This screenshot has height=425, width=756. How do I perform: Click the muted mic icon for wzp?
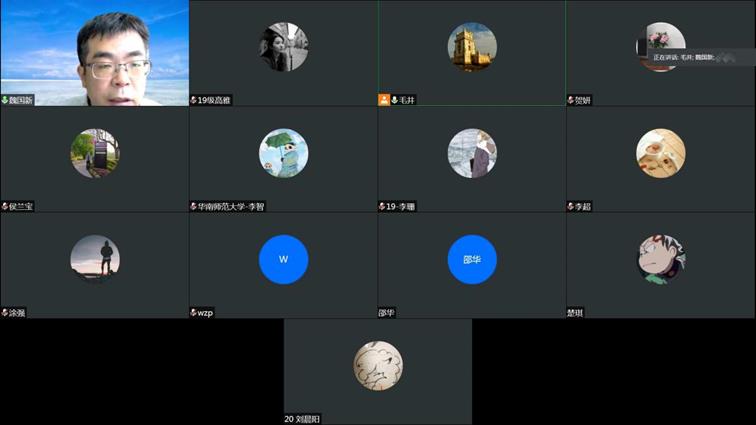coord(194,313)
